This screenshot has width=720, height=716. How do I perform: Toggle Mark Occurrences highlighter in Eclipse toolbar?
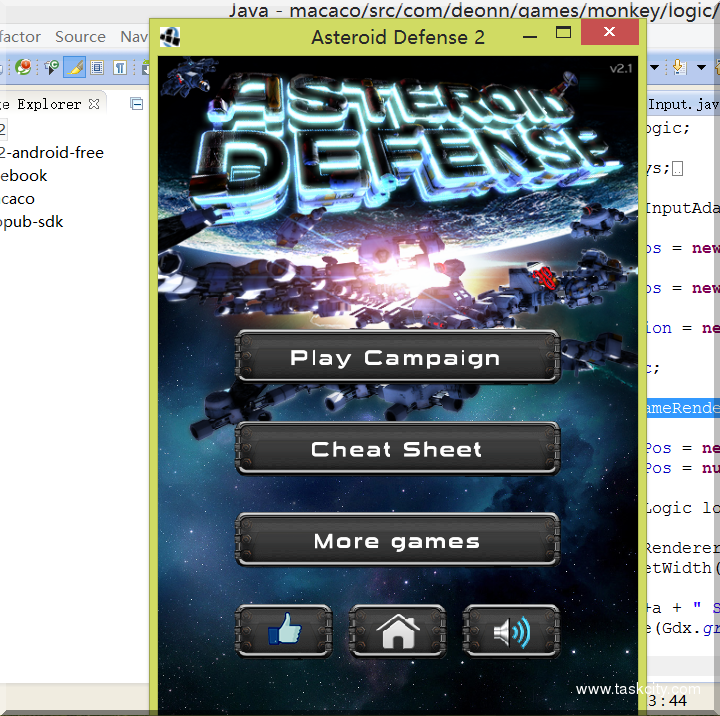click(74, 68)
